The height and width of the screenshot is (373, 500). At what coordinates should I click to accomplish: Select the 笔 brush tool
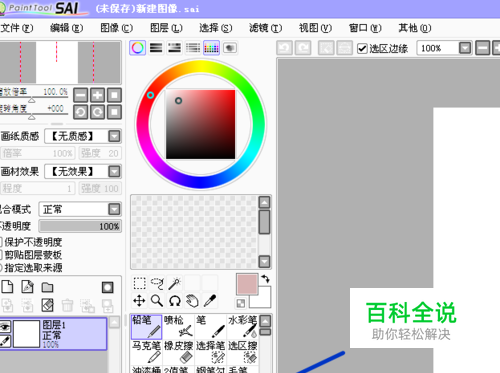210,327
